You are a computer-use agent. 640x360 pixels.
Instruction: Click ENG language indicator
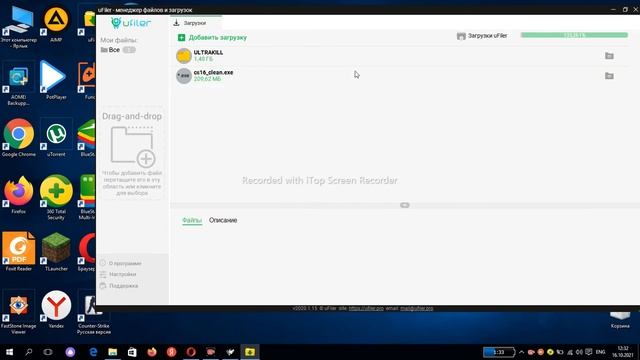[x=600, y=352]
